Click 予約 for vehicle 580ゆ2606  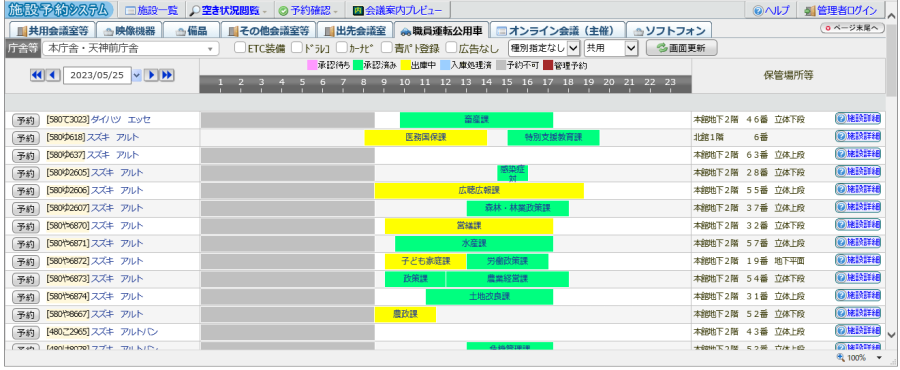(x=26, y=191)
